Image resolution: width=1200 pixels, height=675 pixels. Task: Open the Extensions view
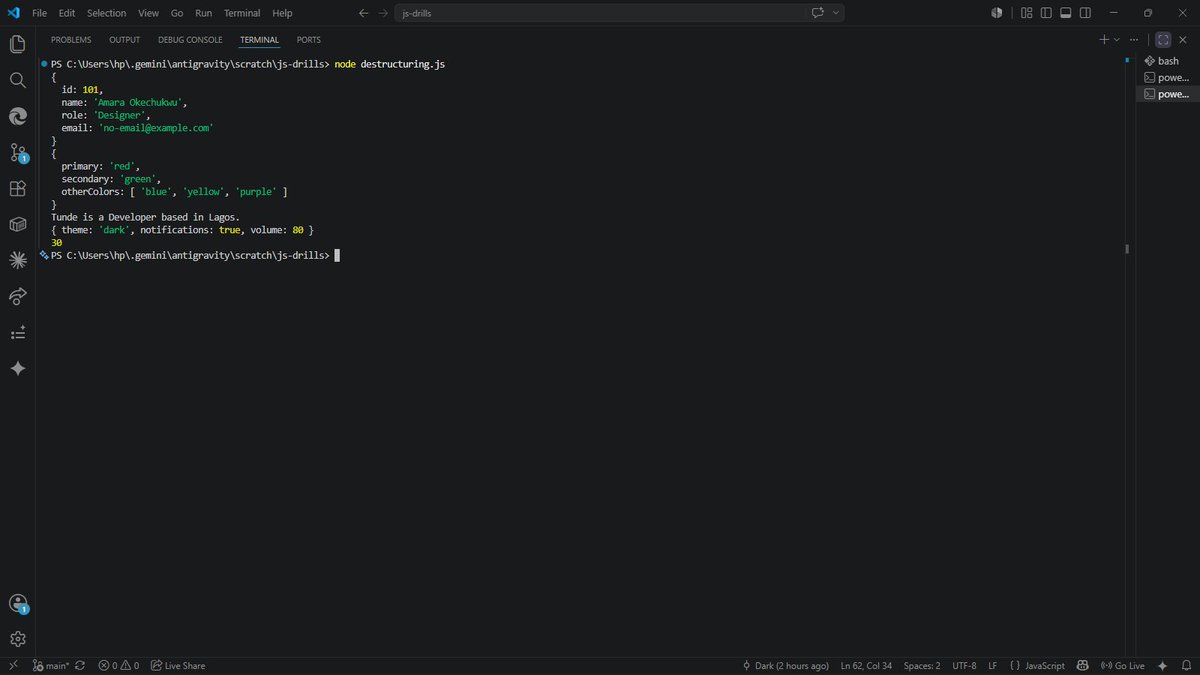click(17, 188)
